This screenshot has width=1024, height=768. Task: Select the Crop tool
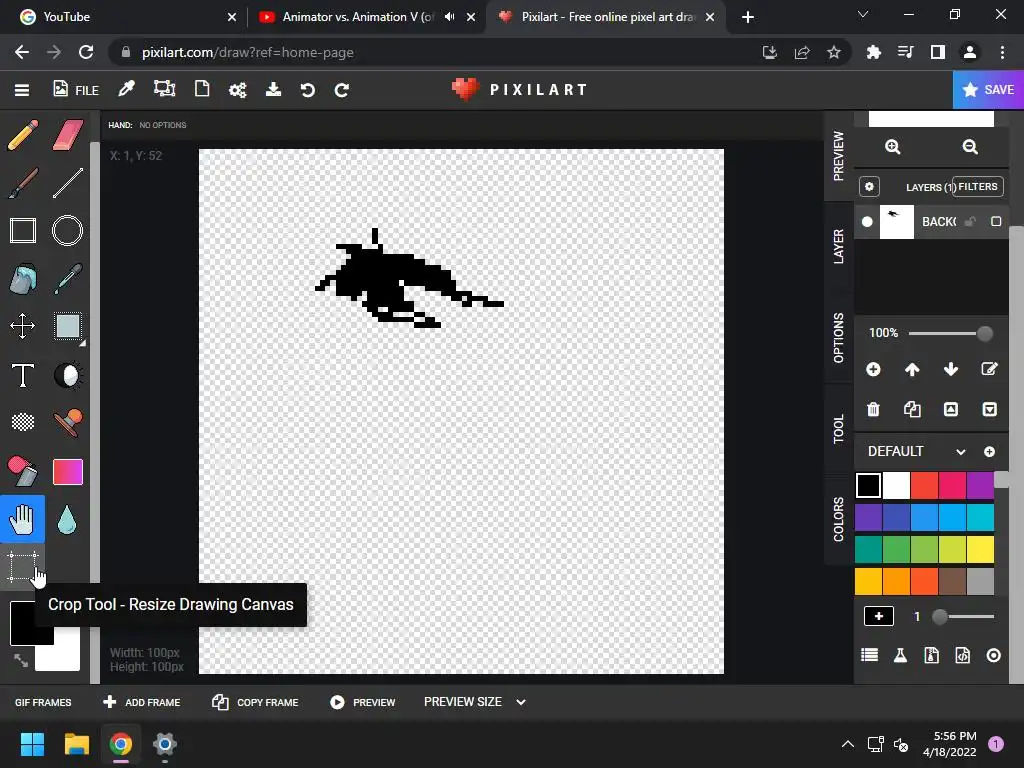click(23, 567)
